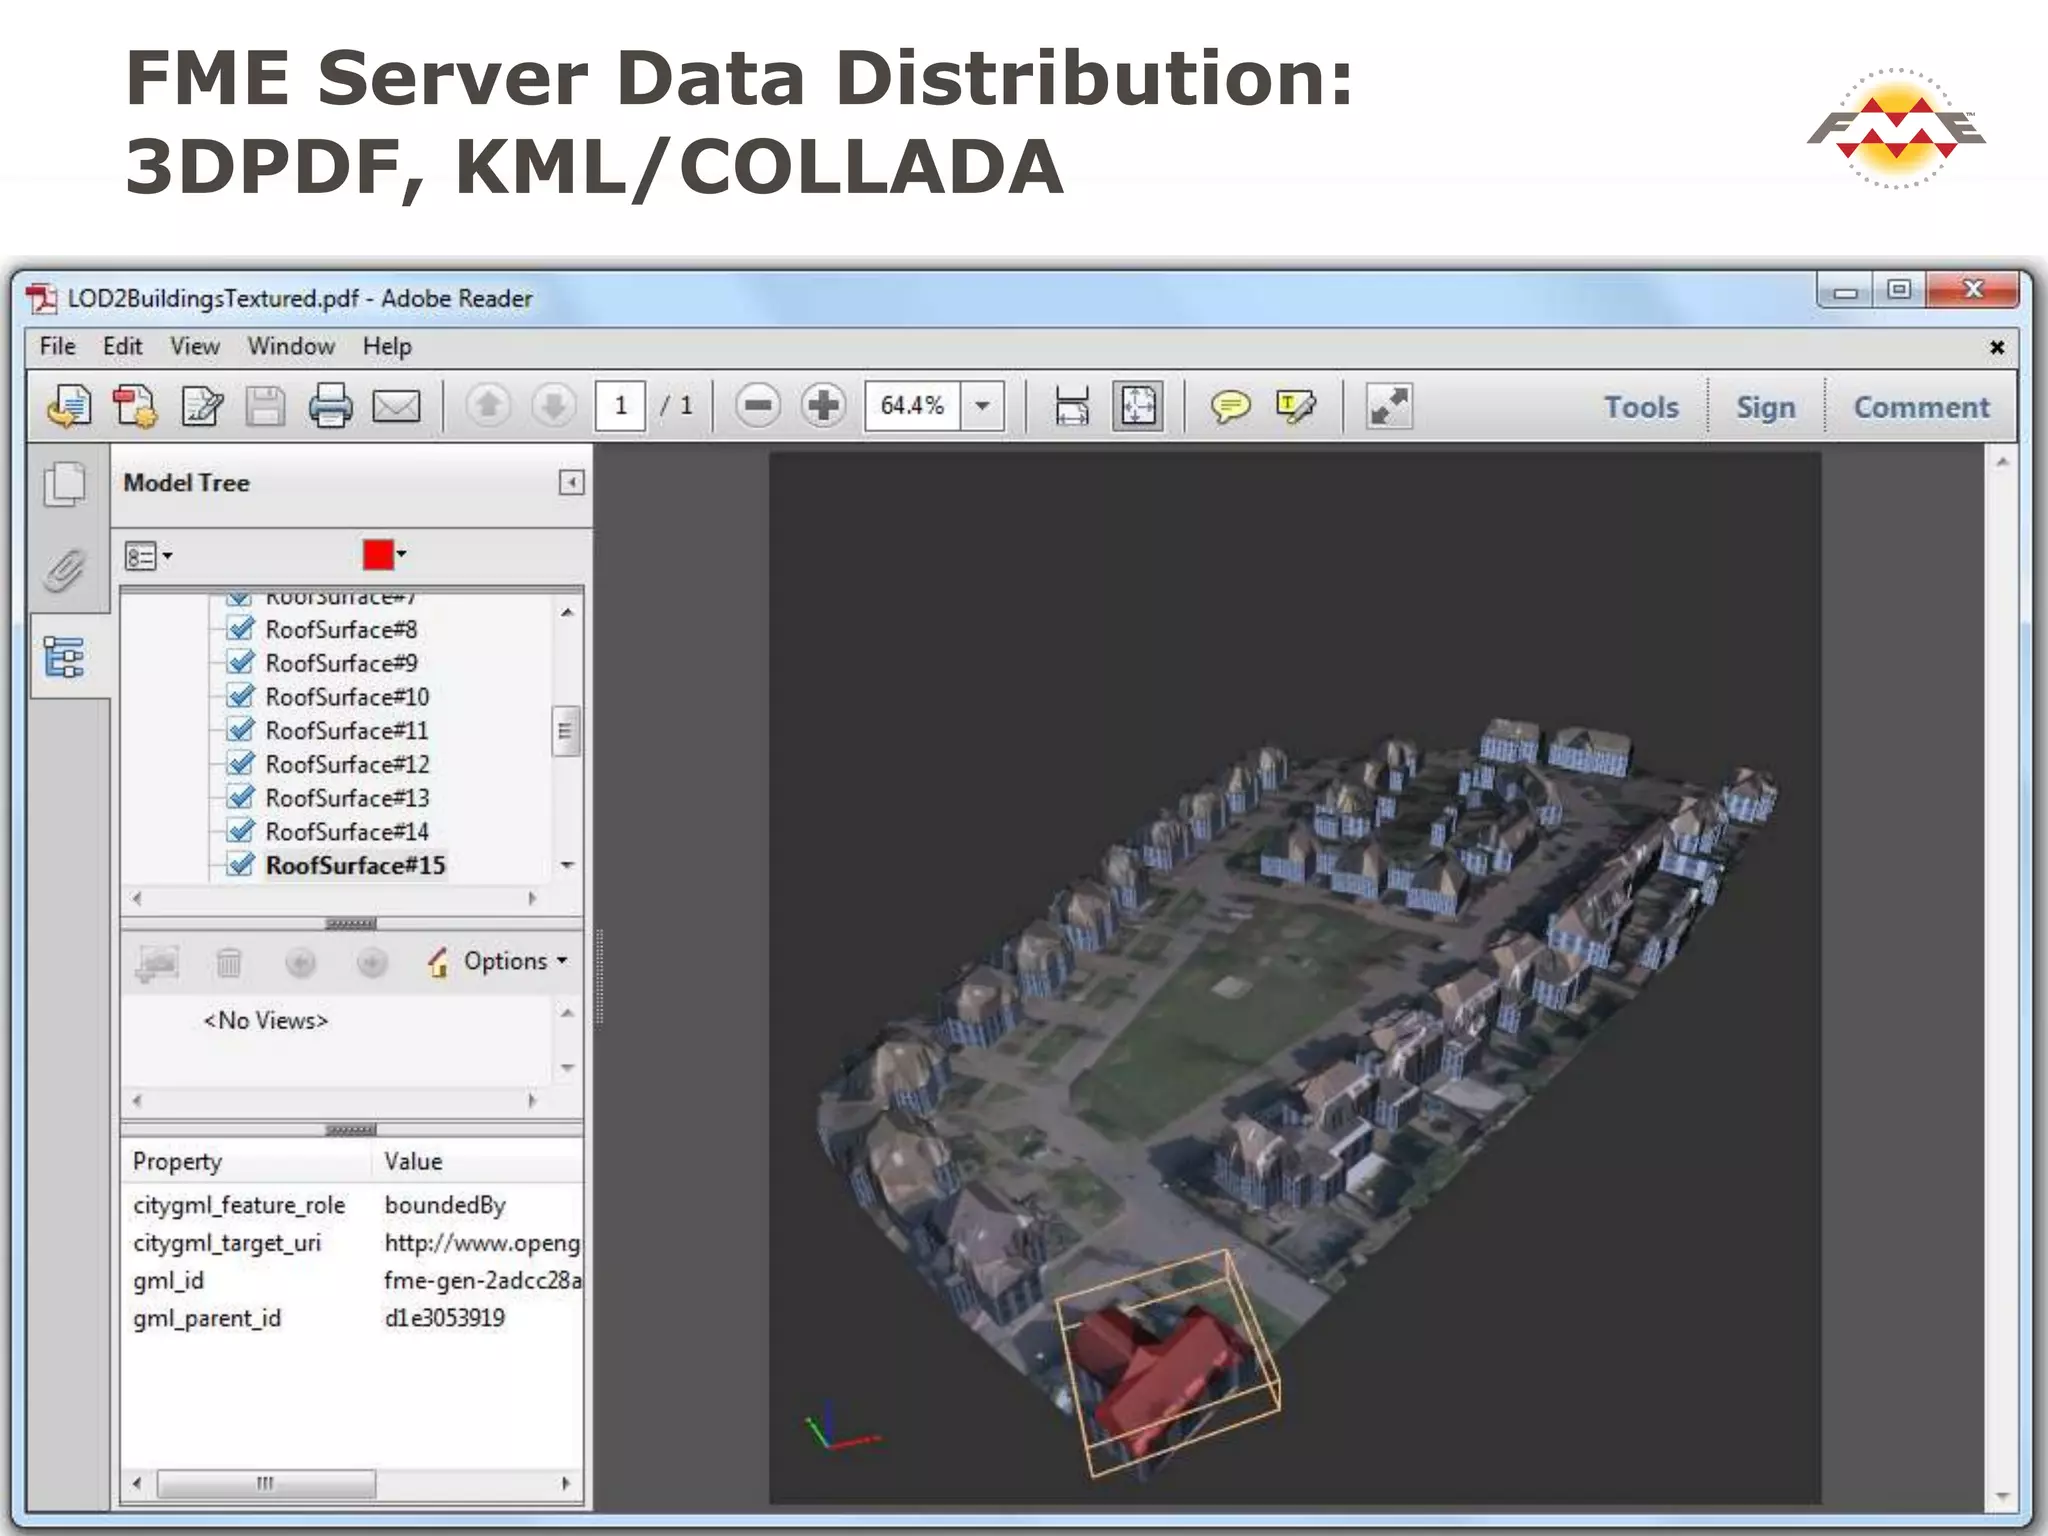Close document with small x button

coord(1996,347)
